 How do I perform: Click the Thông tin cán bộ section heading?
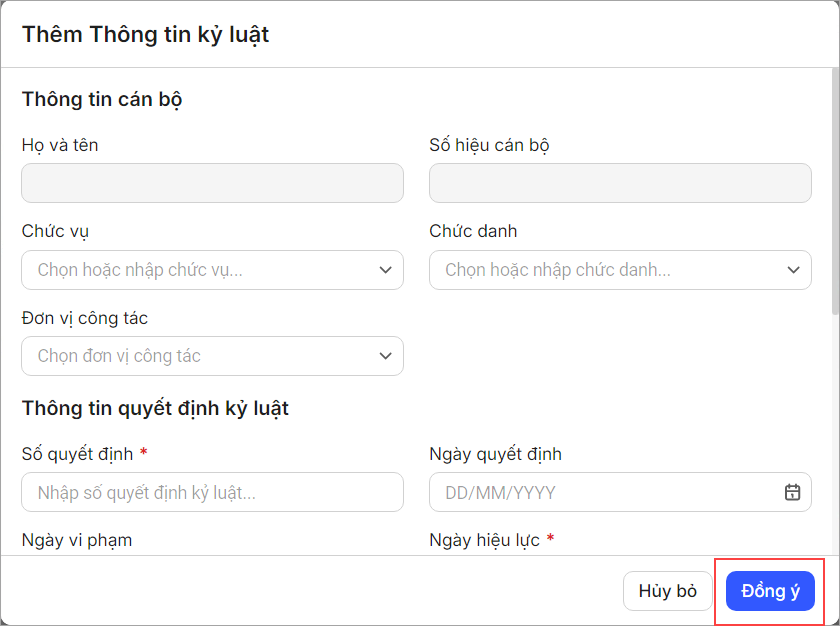102,99
